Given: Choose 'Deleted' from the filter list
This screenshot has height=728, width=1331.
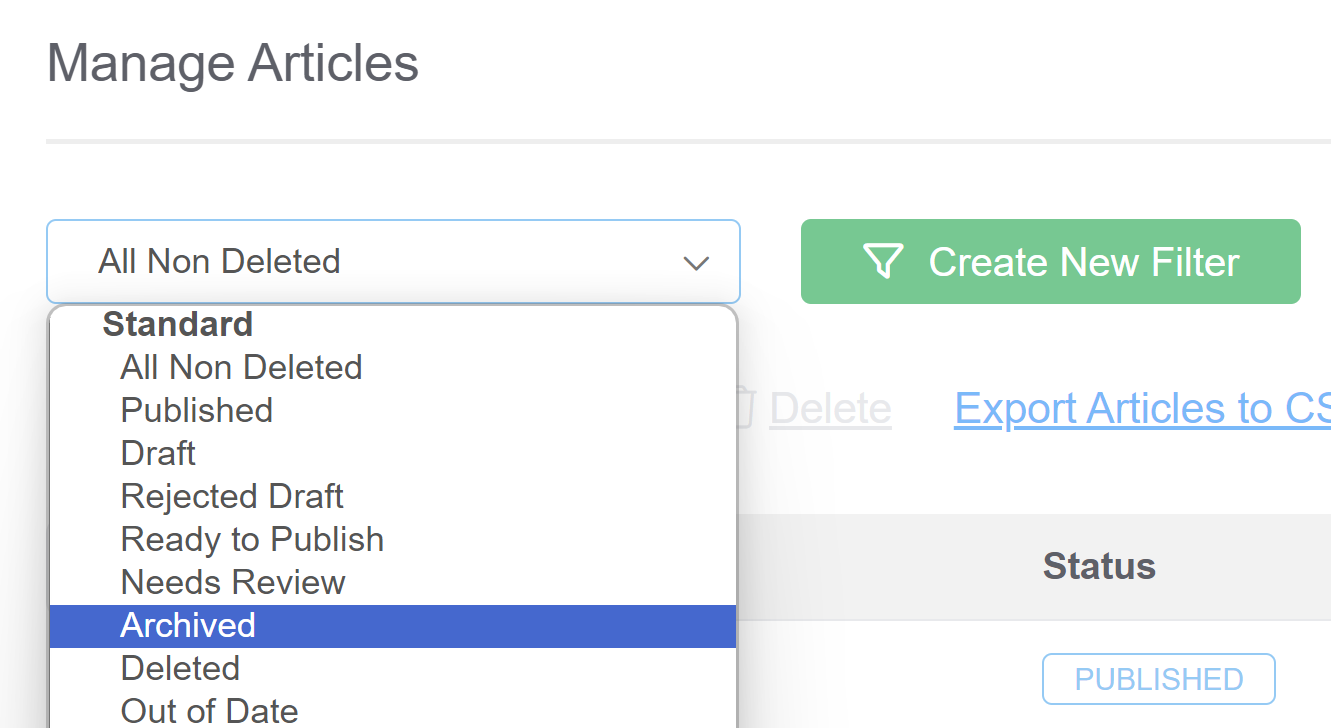Looking at the screenshot, I should [x=180, y=668].
